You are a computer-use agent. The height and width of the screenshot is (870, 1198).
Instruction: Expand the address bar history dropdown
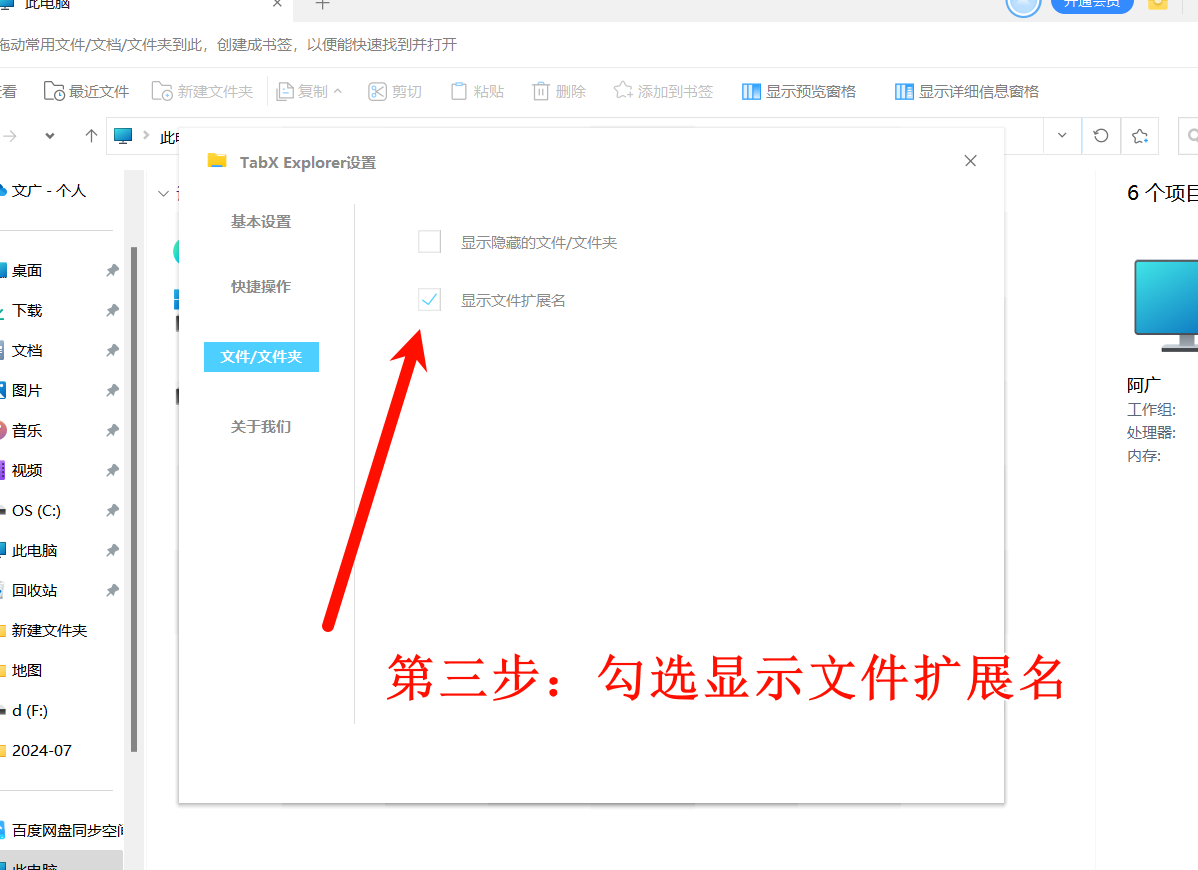coord(1062,135)
